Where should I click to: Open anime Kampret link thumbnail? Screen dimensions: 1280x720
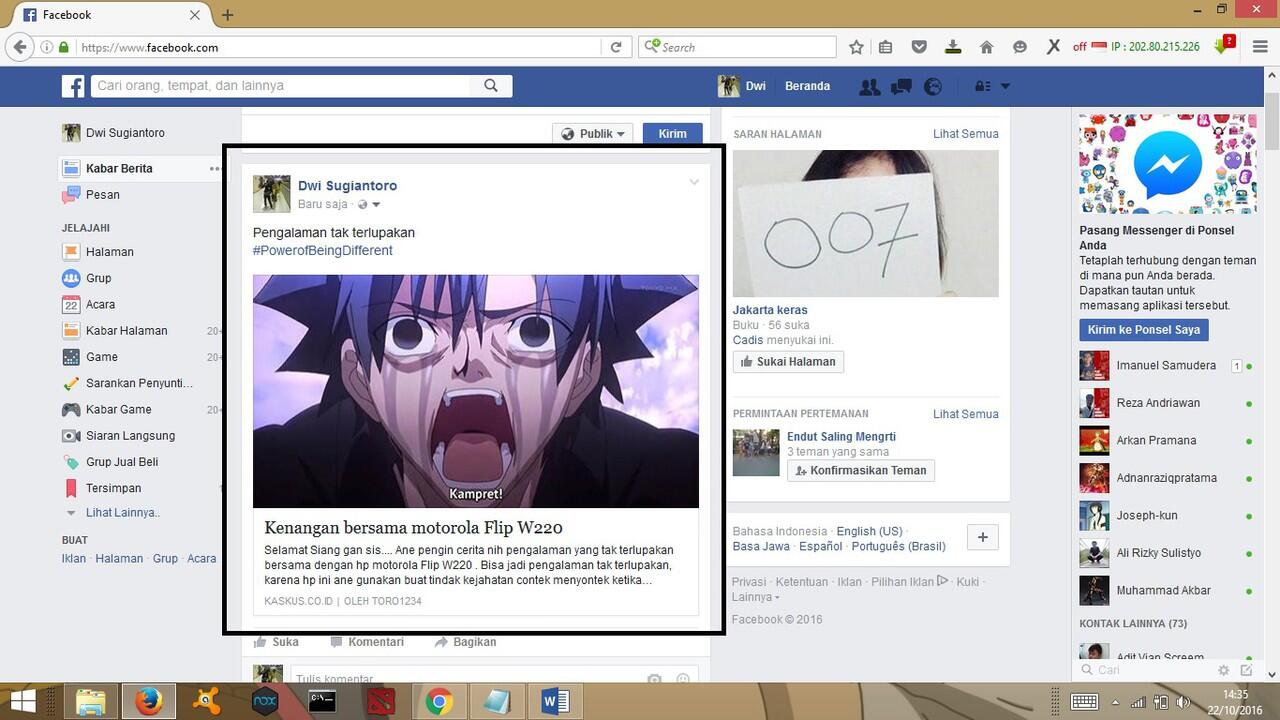[x=476, y=392]
